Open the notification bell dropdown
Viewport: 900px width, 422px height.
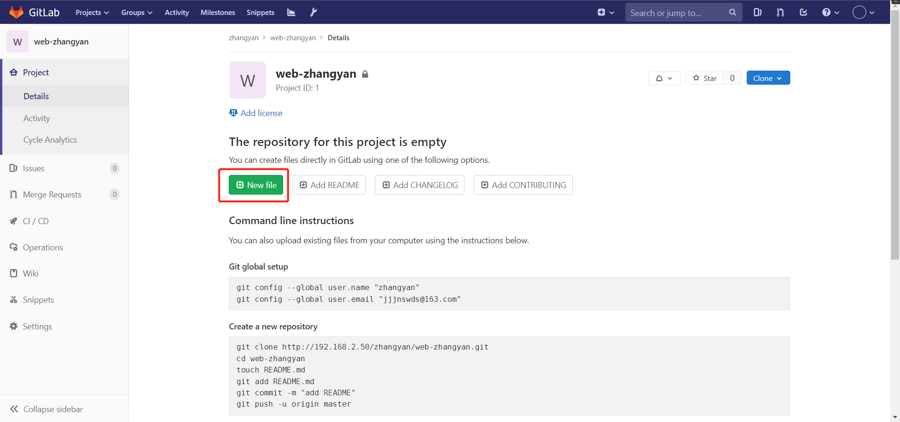click(664, 78)
